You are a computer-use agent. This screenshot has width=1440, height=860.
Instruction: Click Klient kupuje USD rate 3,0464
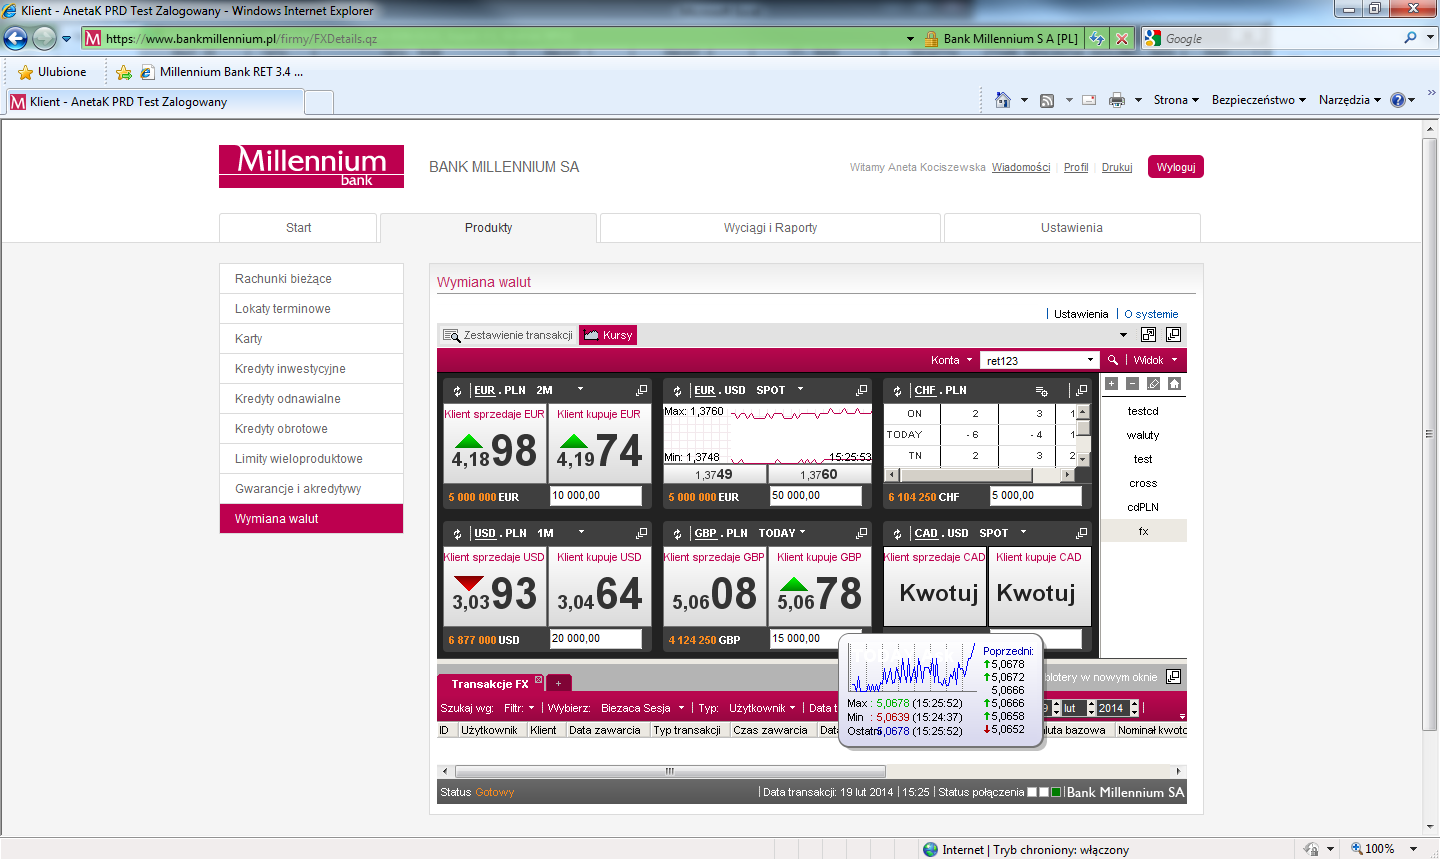tap(599, 586)
